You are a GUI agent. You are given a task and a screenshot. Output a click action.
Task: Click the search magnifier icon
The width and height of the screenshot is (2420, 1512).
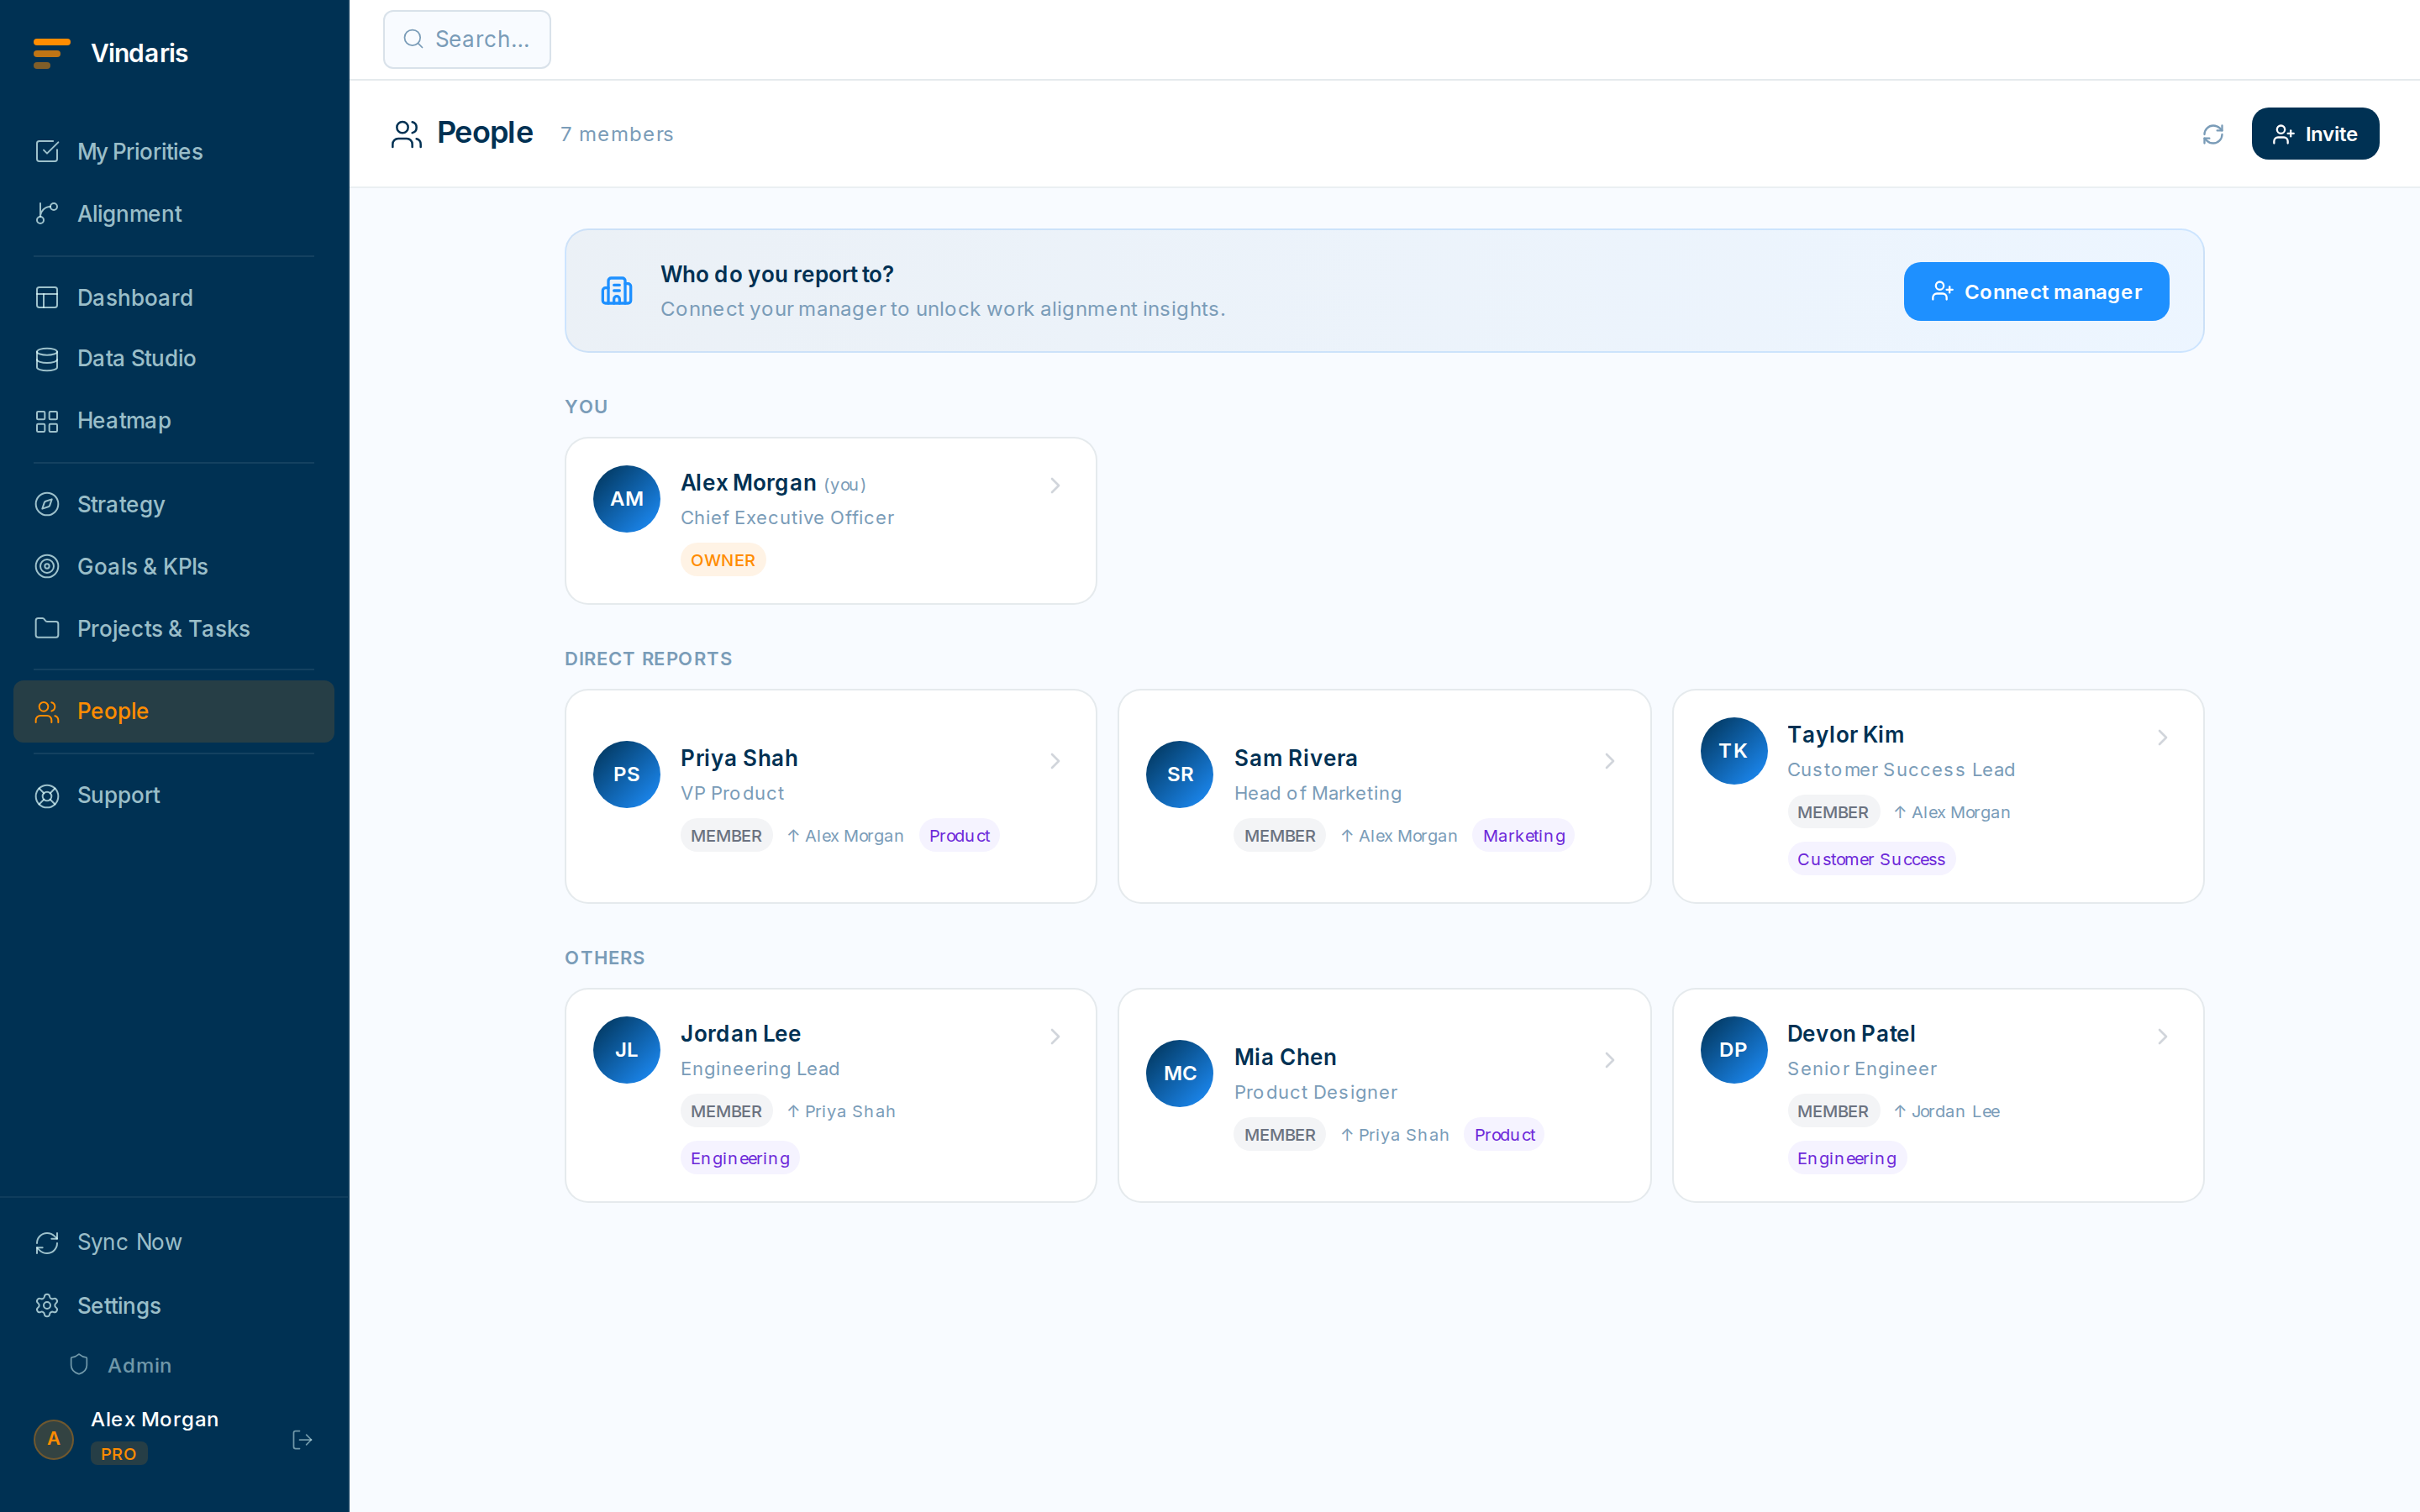coord(413,39)
